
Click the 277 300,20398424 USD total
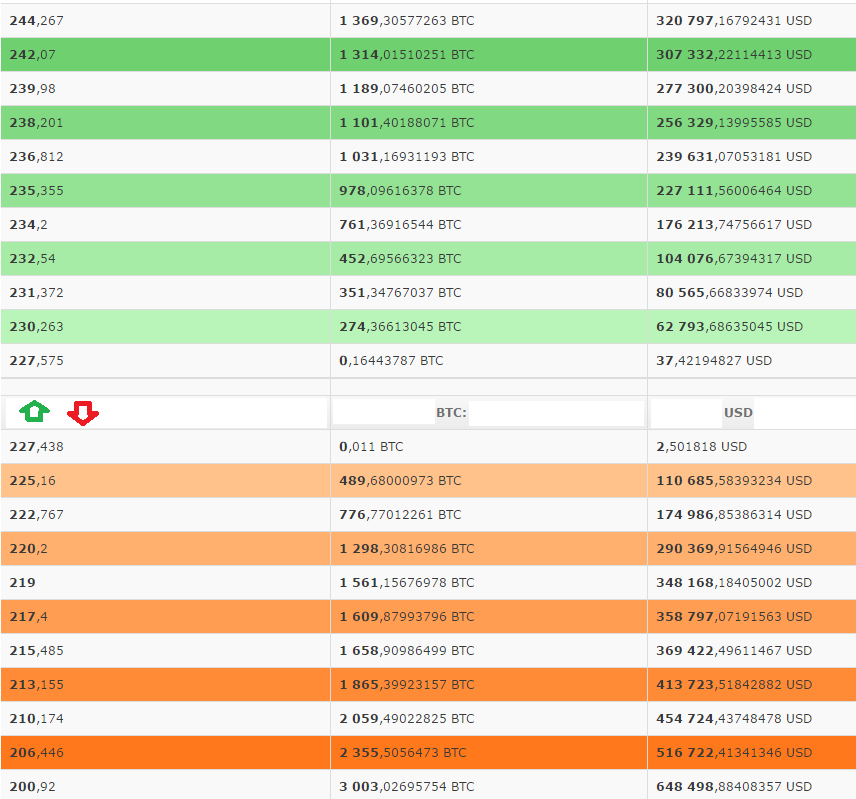(x=734, y=88)
